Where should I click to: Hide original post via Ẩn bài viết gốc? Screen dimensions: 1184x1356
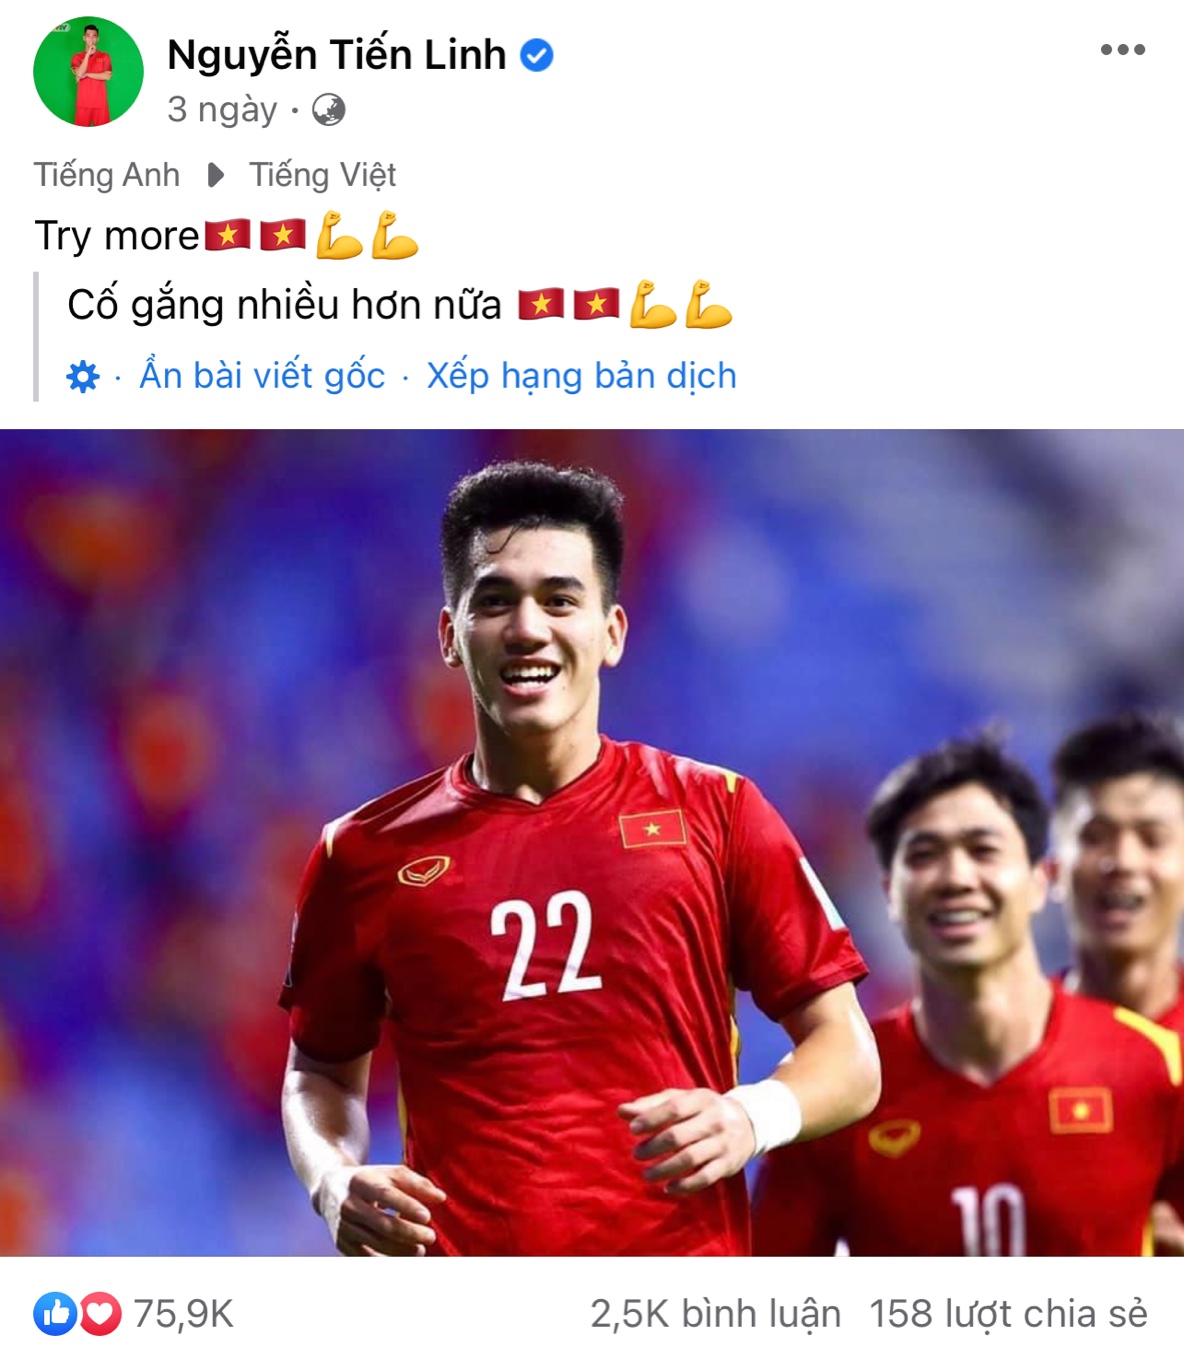click(x=262, y=376)
